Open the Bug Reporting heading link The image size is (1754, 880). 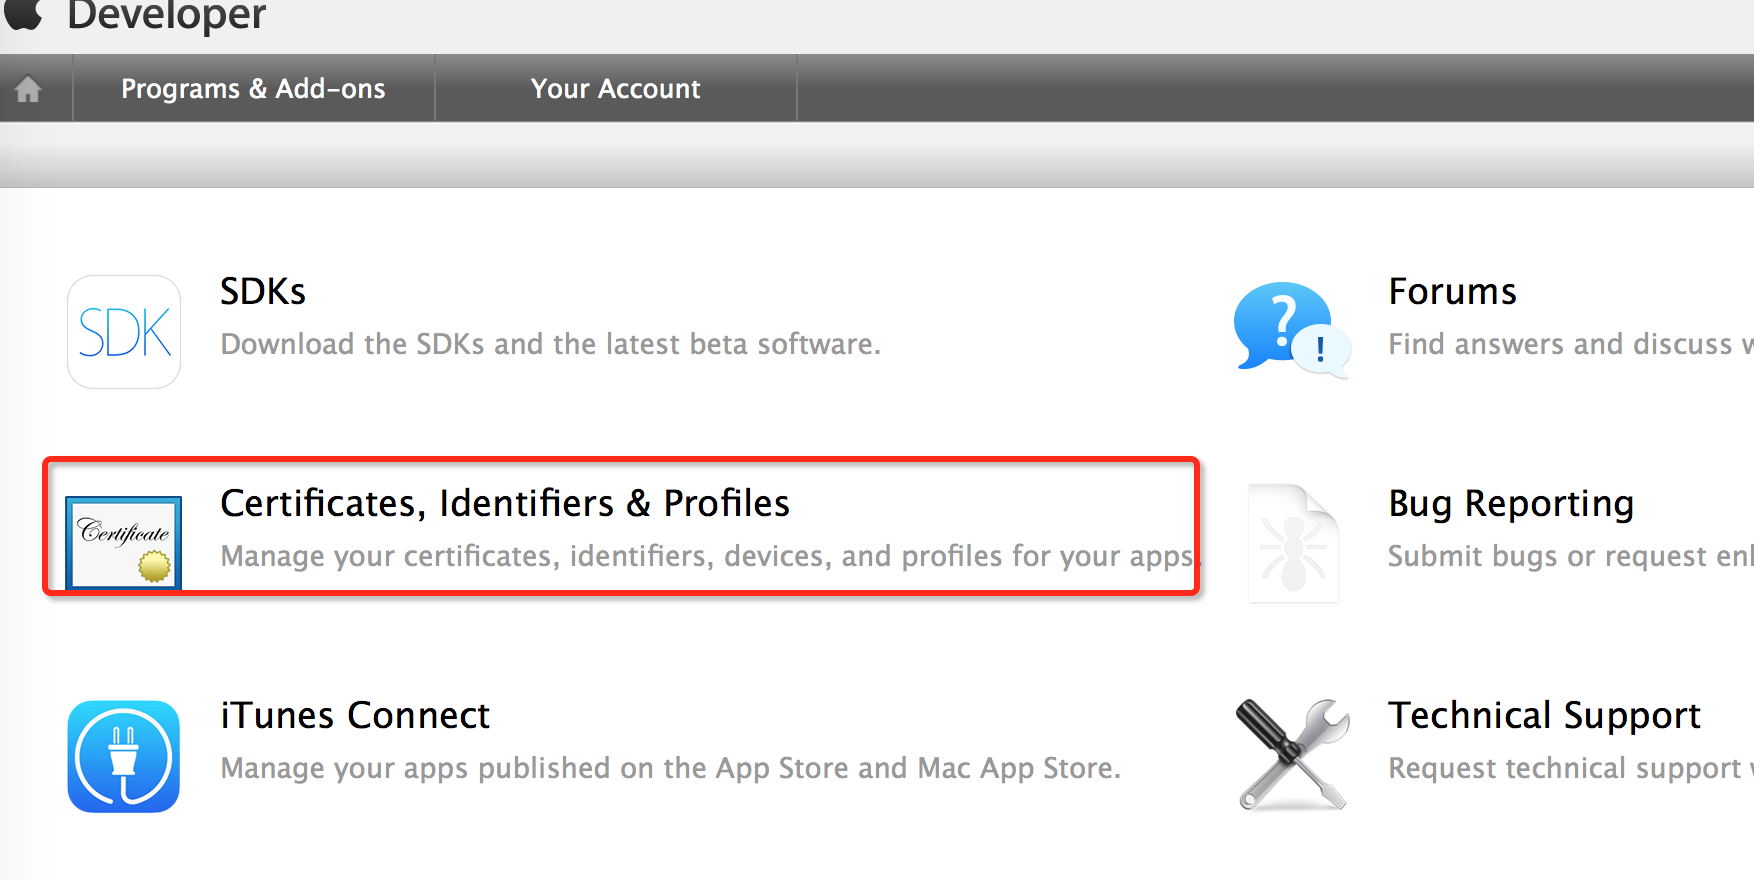pos(1511,504)
